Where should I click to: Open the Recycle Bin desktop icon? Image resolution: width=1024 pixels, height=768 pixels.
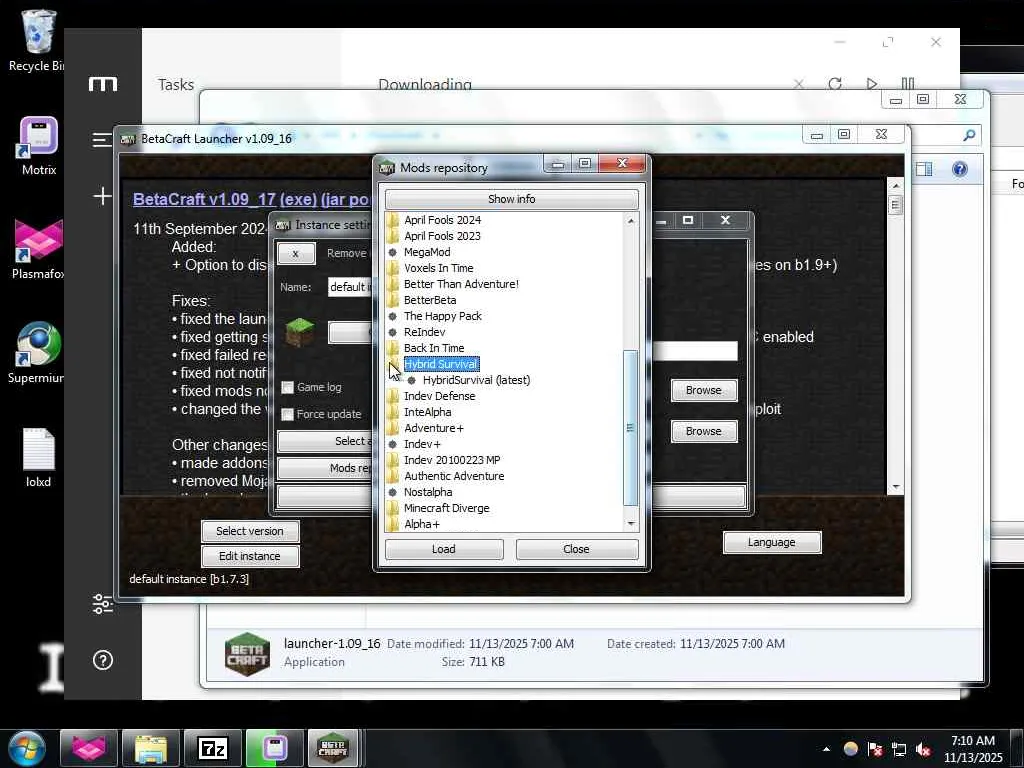[37, 40]
